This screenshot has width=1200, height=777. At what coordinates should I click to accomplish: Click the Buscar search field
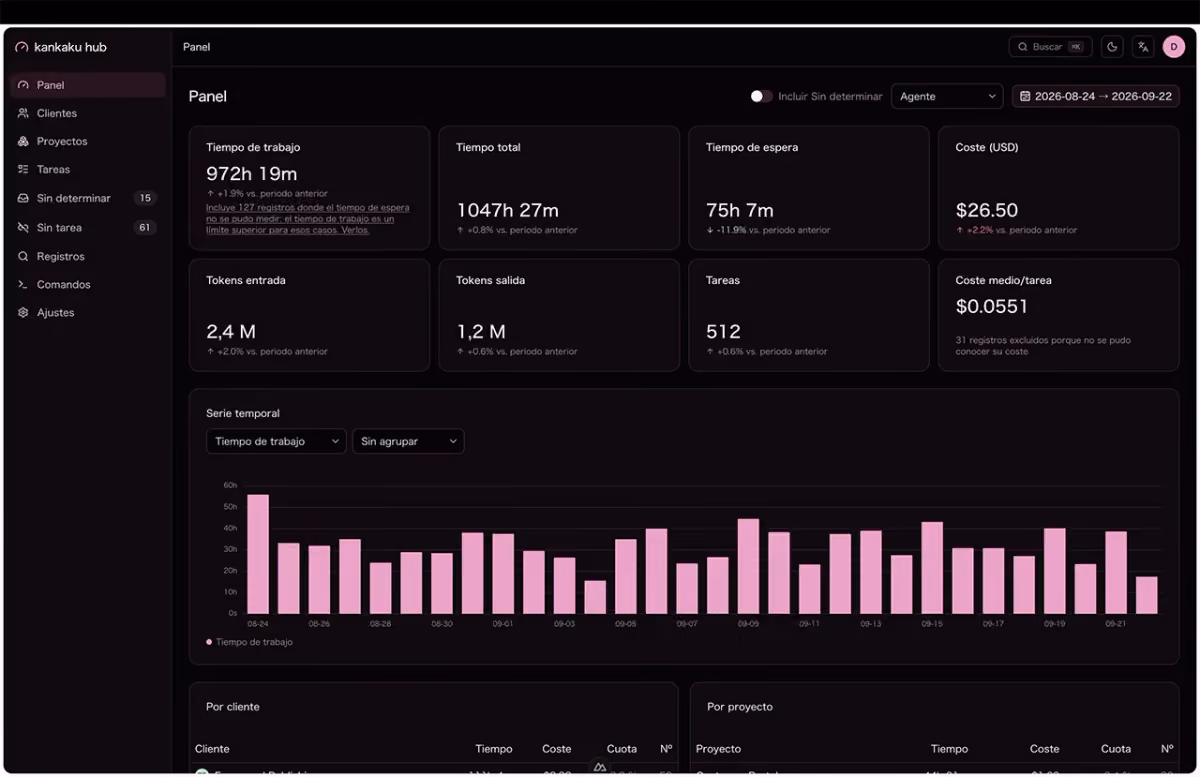pos(1050,47)
